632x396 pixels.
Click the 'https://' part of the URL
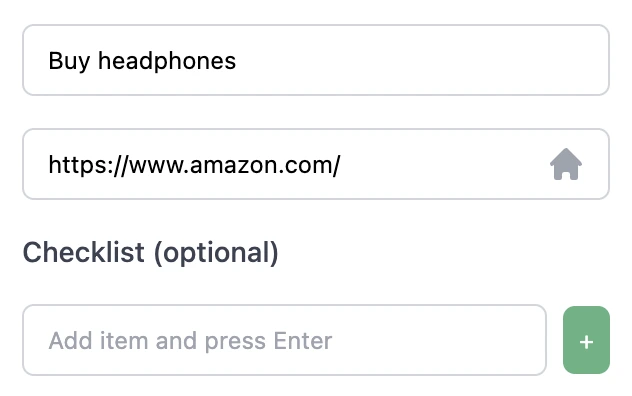[88, 165]
